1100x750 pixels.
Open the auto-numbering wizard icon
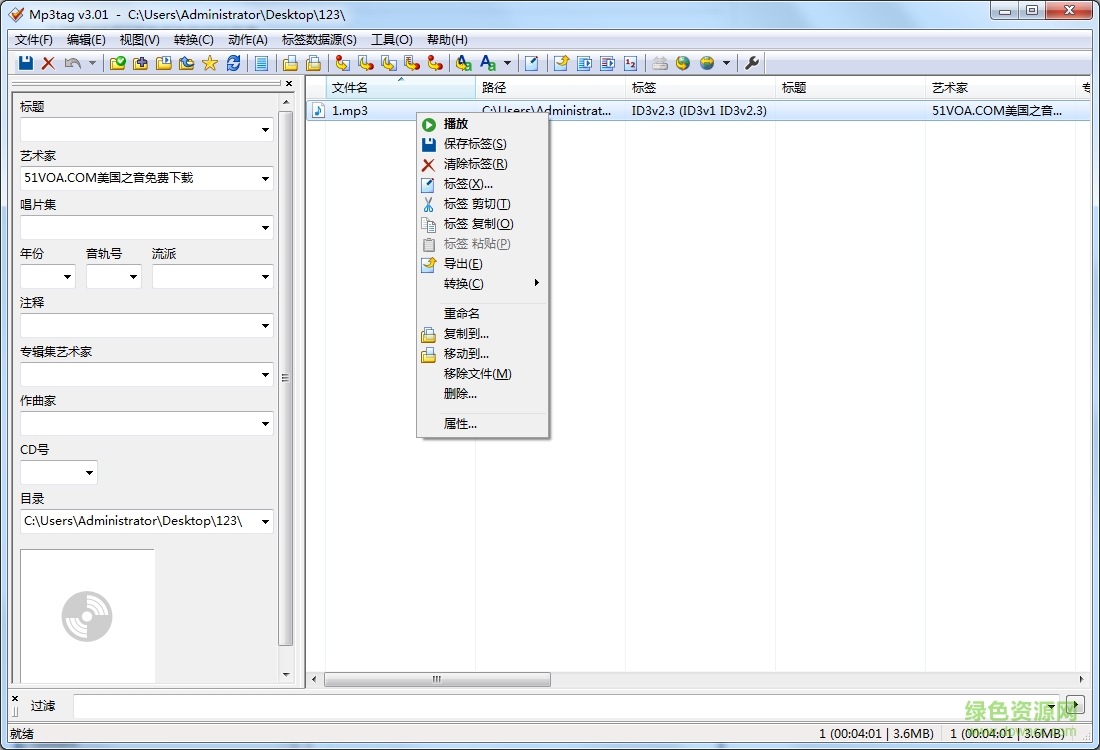[x=630, y=62]
